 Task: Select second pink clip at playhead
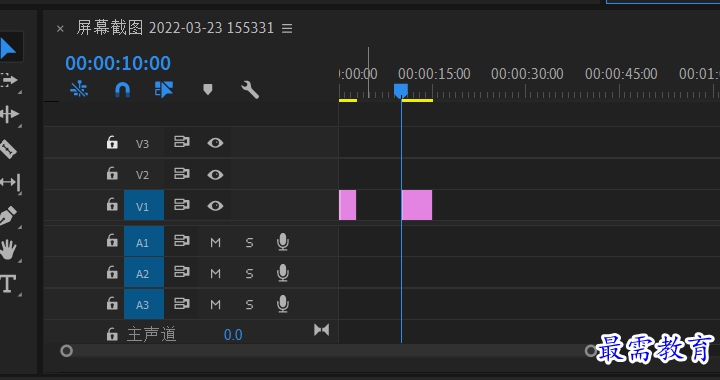pos(417,205)
